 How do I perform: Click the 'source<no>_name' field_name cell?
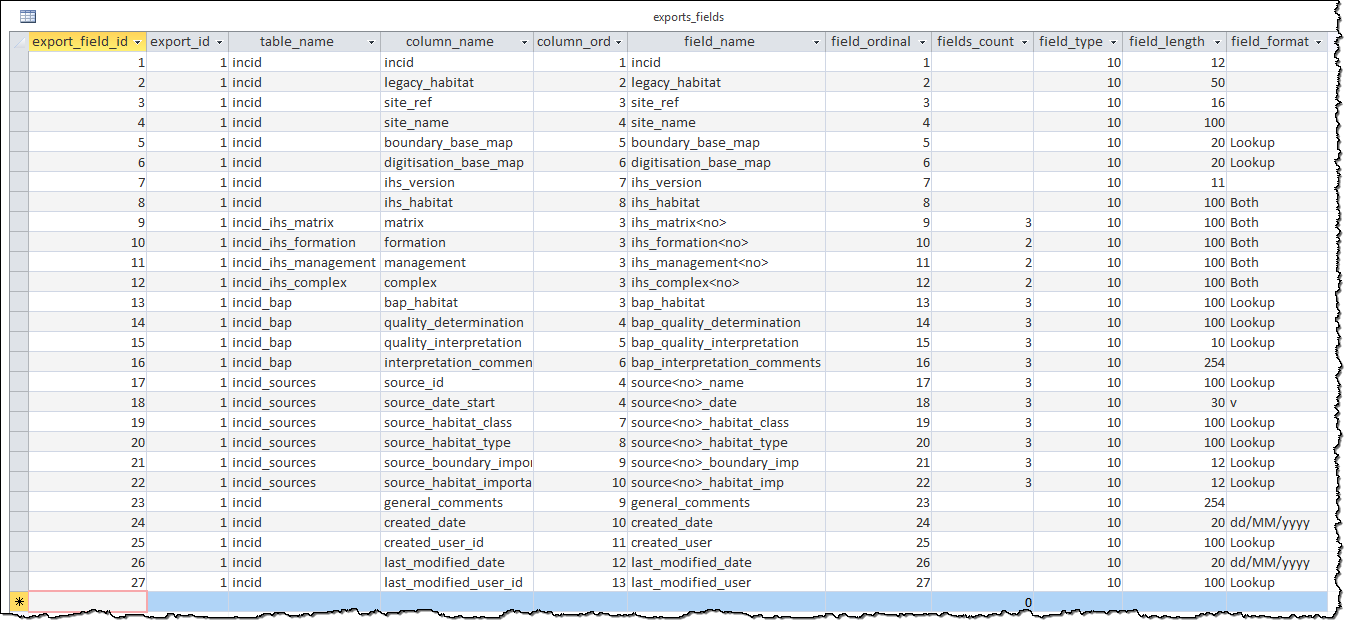(x=727, y=382)
